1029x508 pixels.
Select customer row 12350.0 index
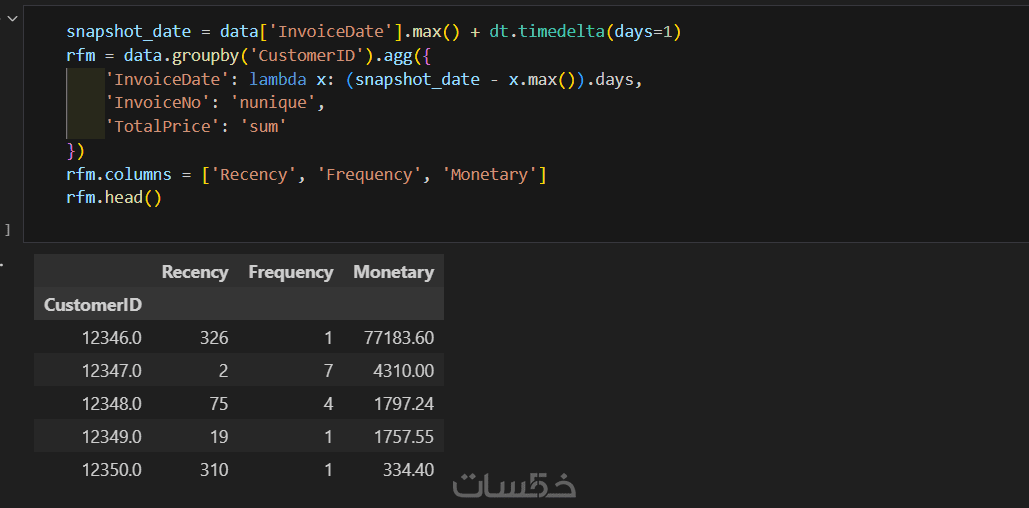[111, 470]
